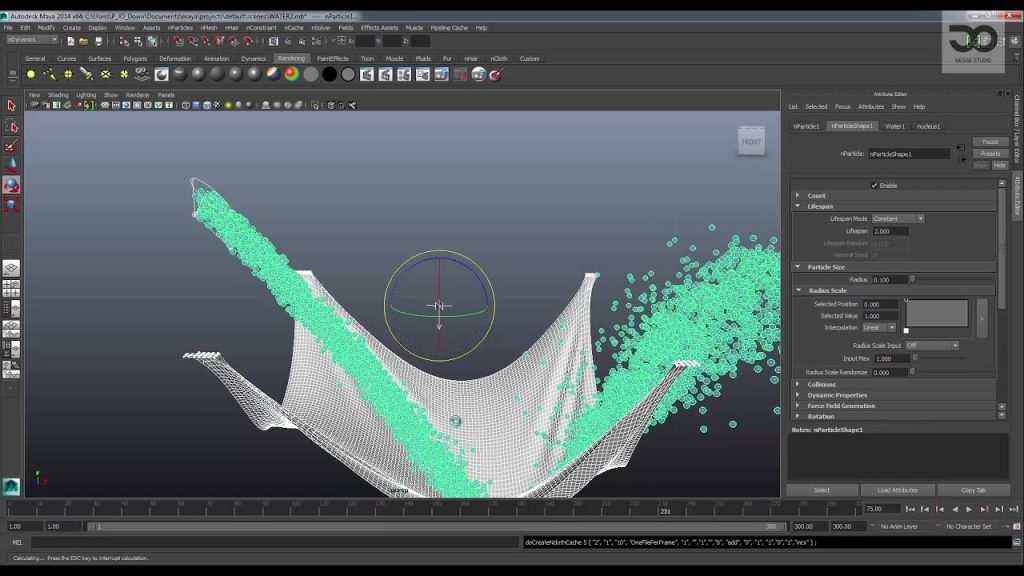Open the Radius Scale Input dropdown

[932, 345]
